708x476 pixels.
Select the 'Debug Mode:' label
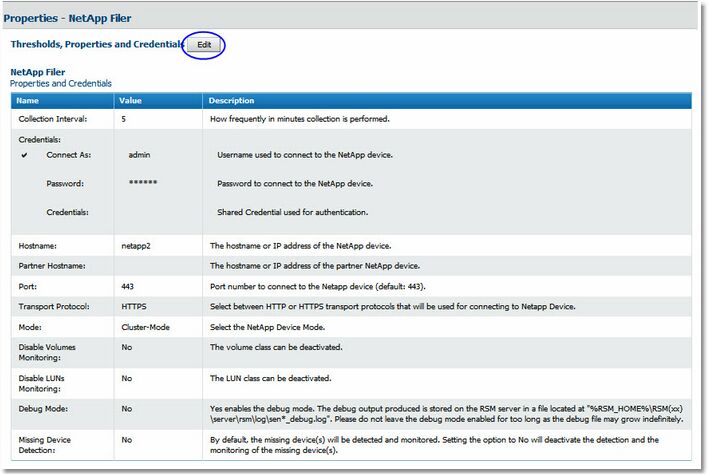point(43,409)
